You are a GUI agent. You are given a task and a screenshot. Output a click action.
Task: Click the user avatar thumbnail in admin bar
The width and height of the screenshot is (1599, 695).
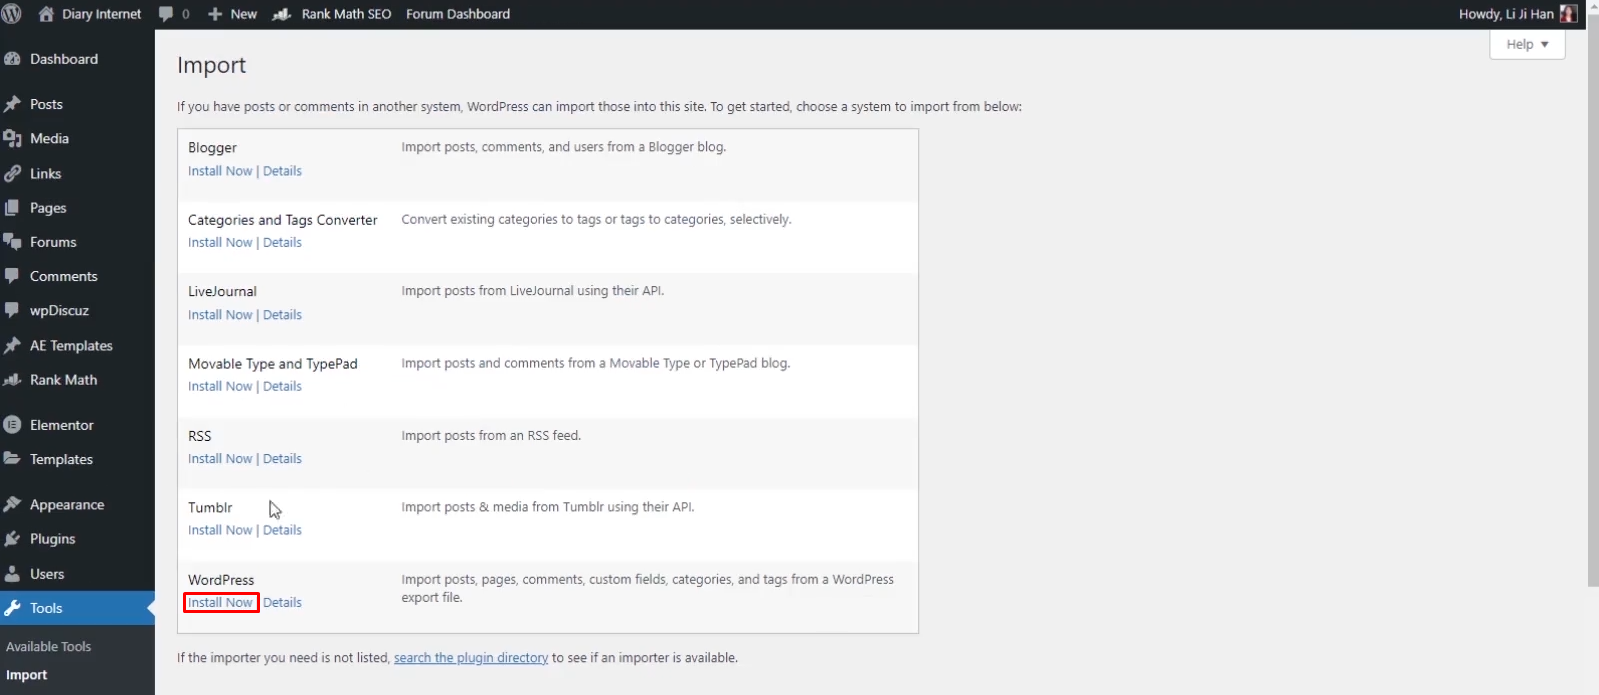coord(1568,14)
